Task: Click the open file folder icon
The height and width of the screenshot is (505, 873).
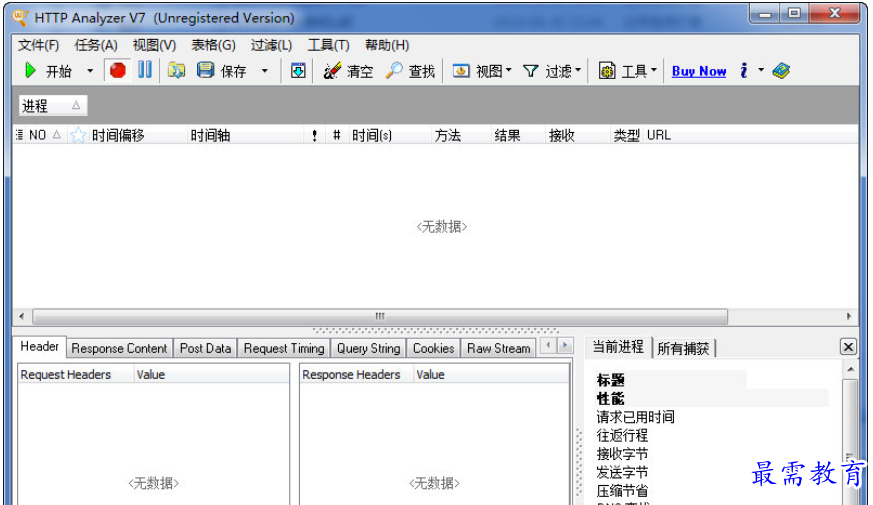Action: (176, 71)
